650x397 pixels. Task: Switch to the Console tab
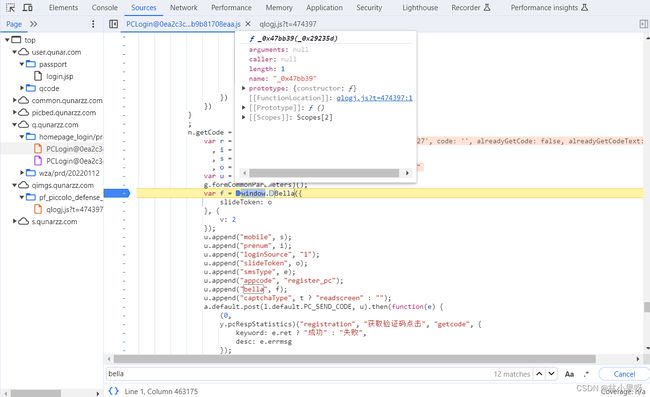(104, 7)
